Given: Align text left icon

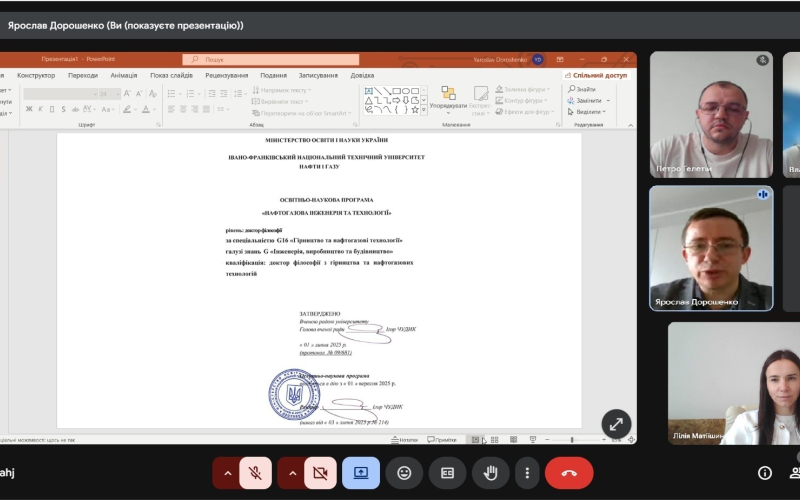Looking at the screenshot, I should 171,109.
